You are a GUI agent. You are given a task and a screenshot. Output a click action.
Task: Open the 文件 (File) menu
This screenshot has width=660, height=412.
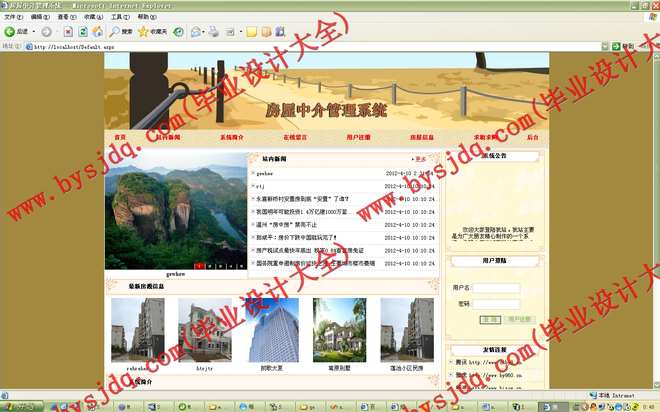point(12,17)
